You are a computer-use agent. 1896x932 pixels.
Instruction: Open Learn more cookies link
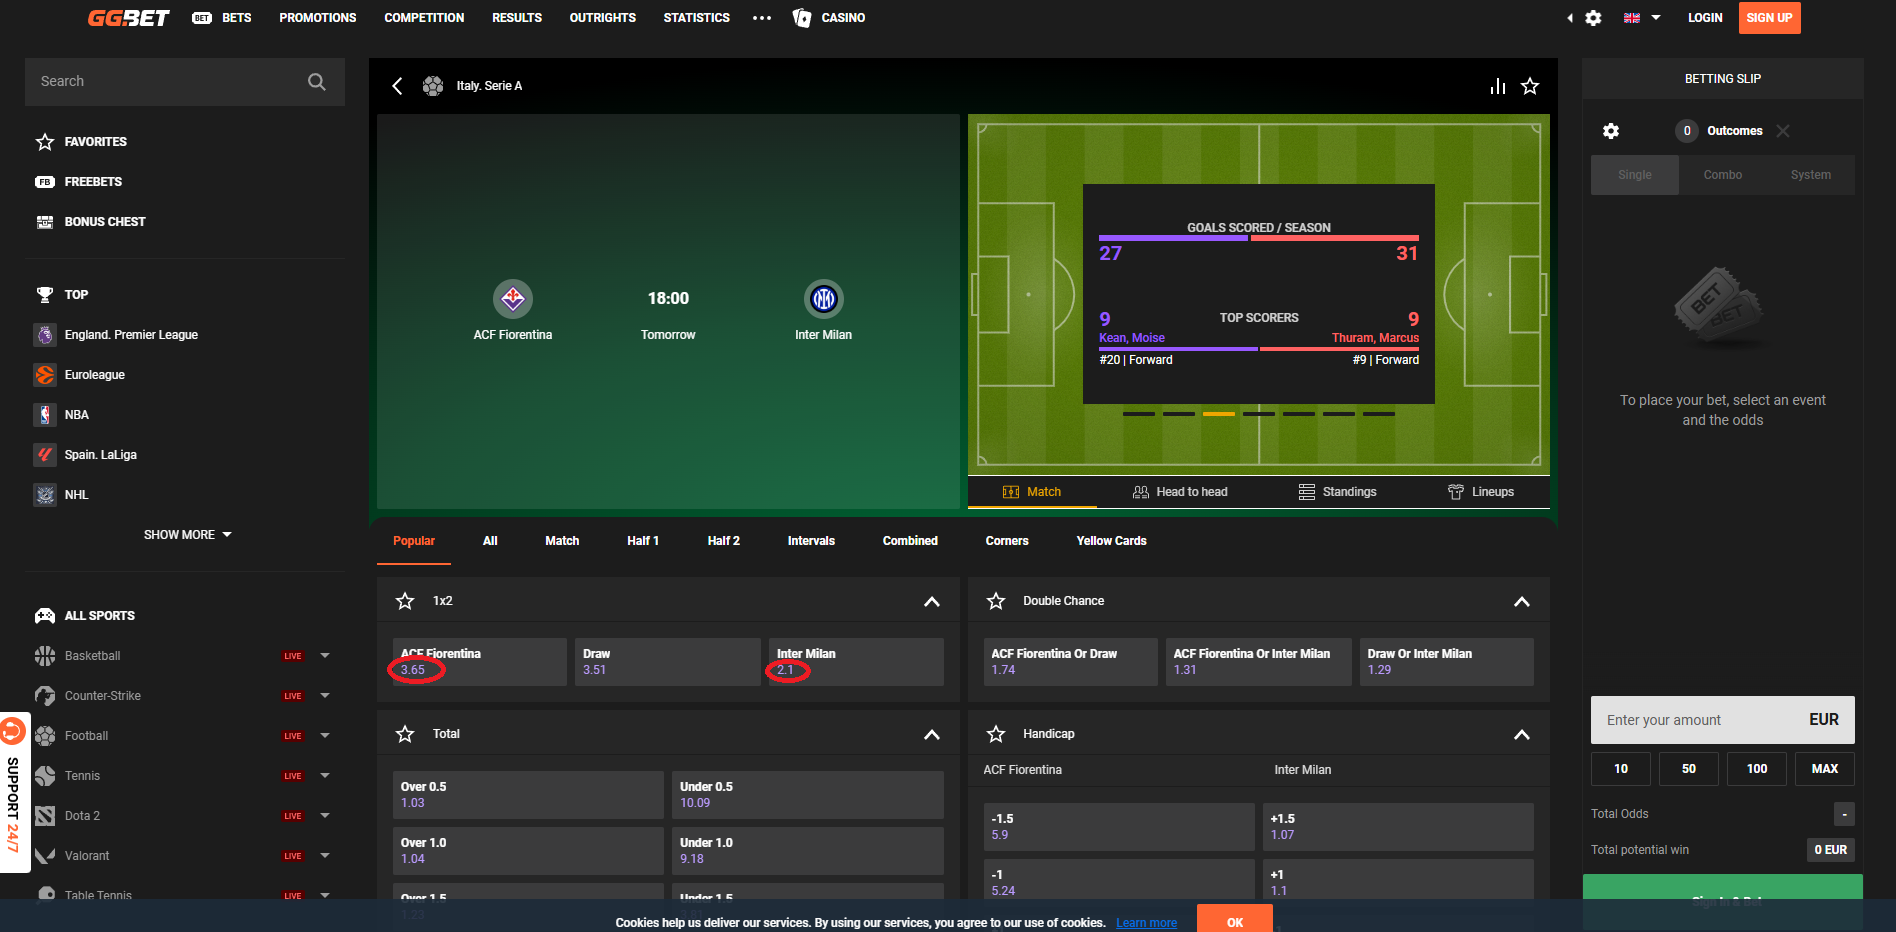(x=1146, y=923)
